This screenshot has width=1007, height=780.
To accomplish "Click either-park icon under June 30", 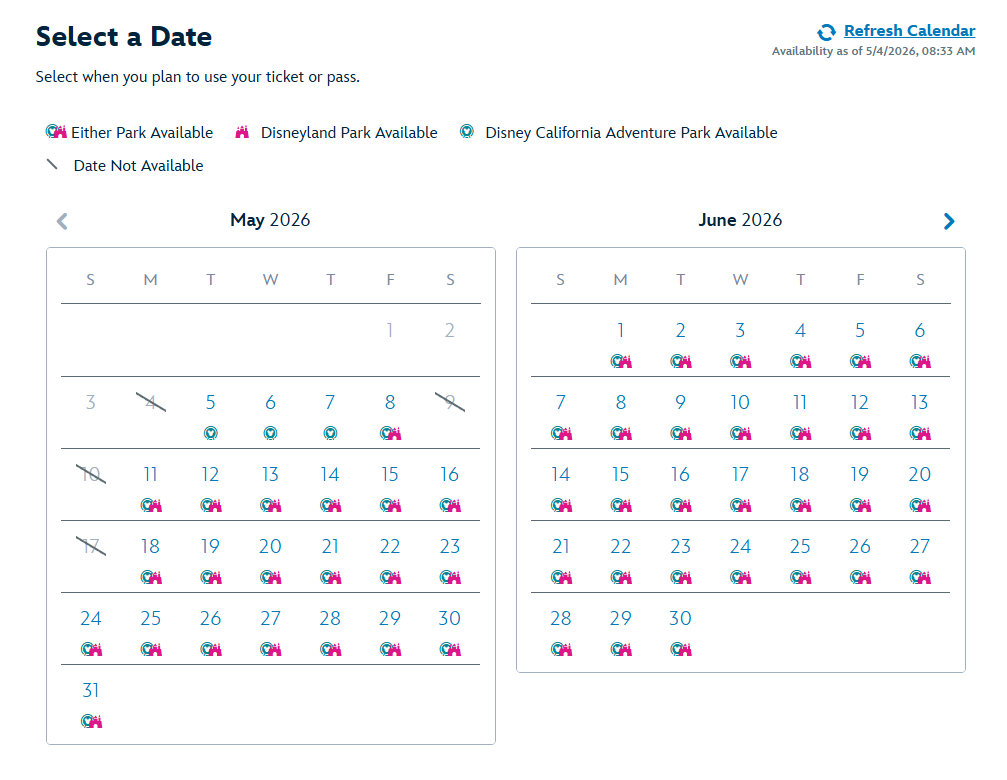I will coord(681,649).
